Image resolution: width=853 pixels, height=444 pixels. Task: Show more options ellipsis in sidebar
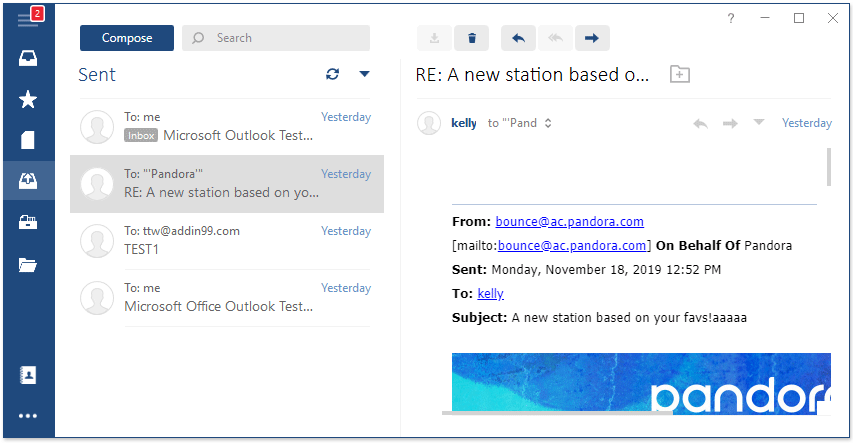tap(28, 416)
